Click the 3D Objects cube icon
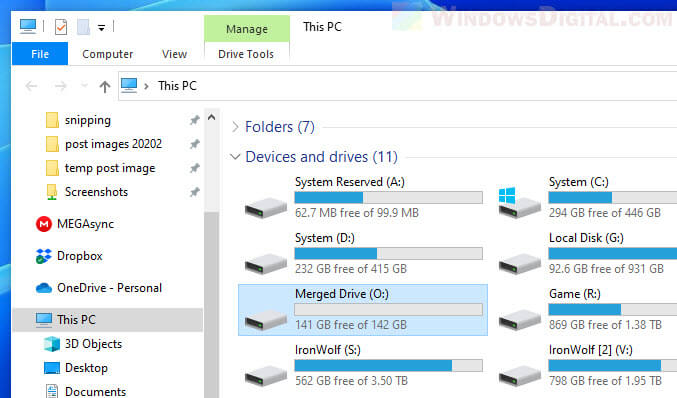 [x=52, y=344]
